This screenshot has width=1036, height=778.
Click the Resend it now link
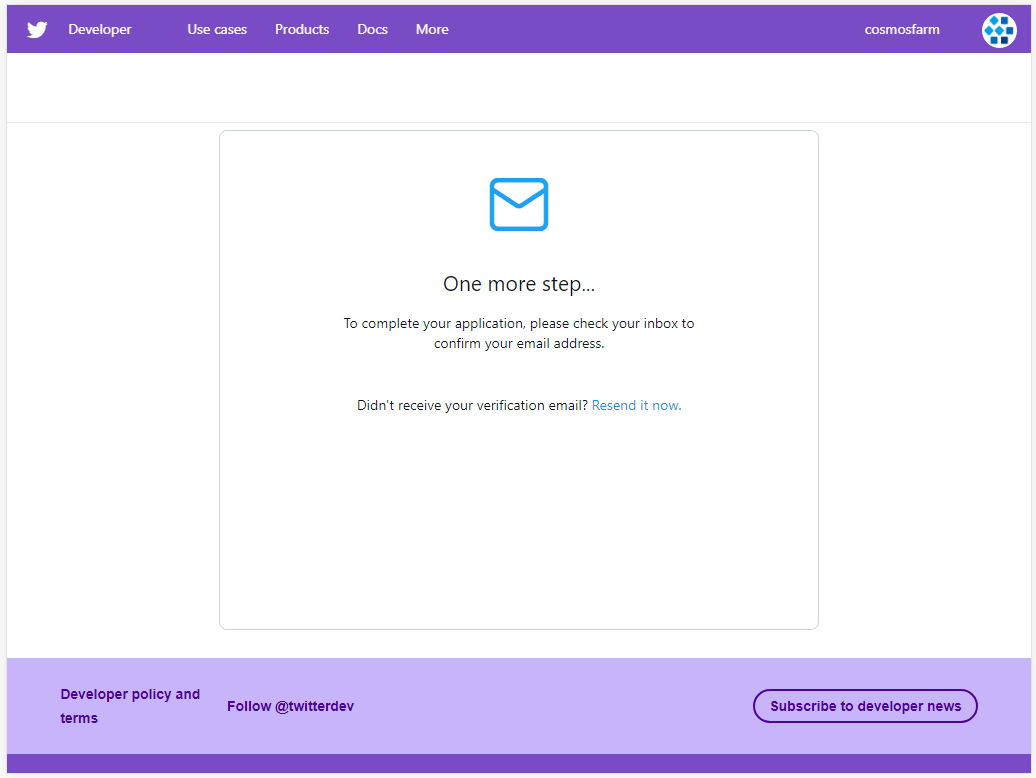[636, 406]
